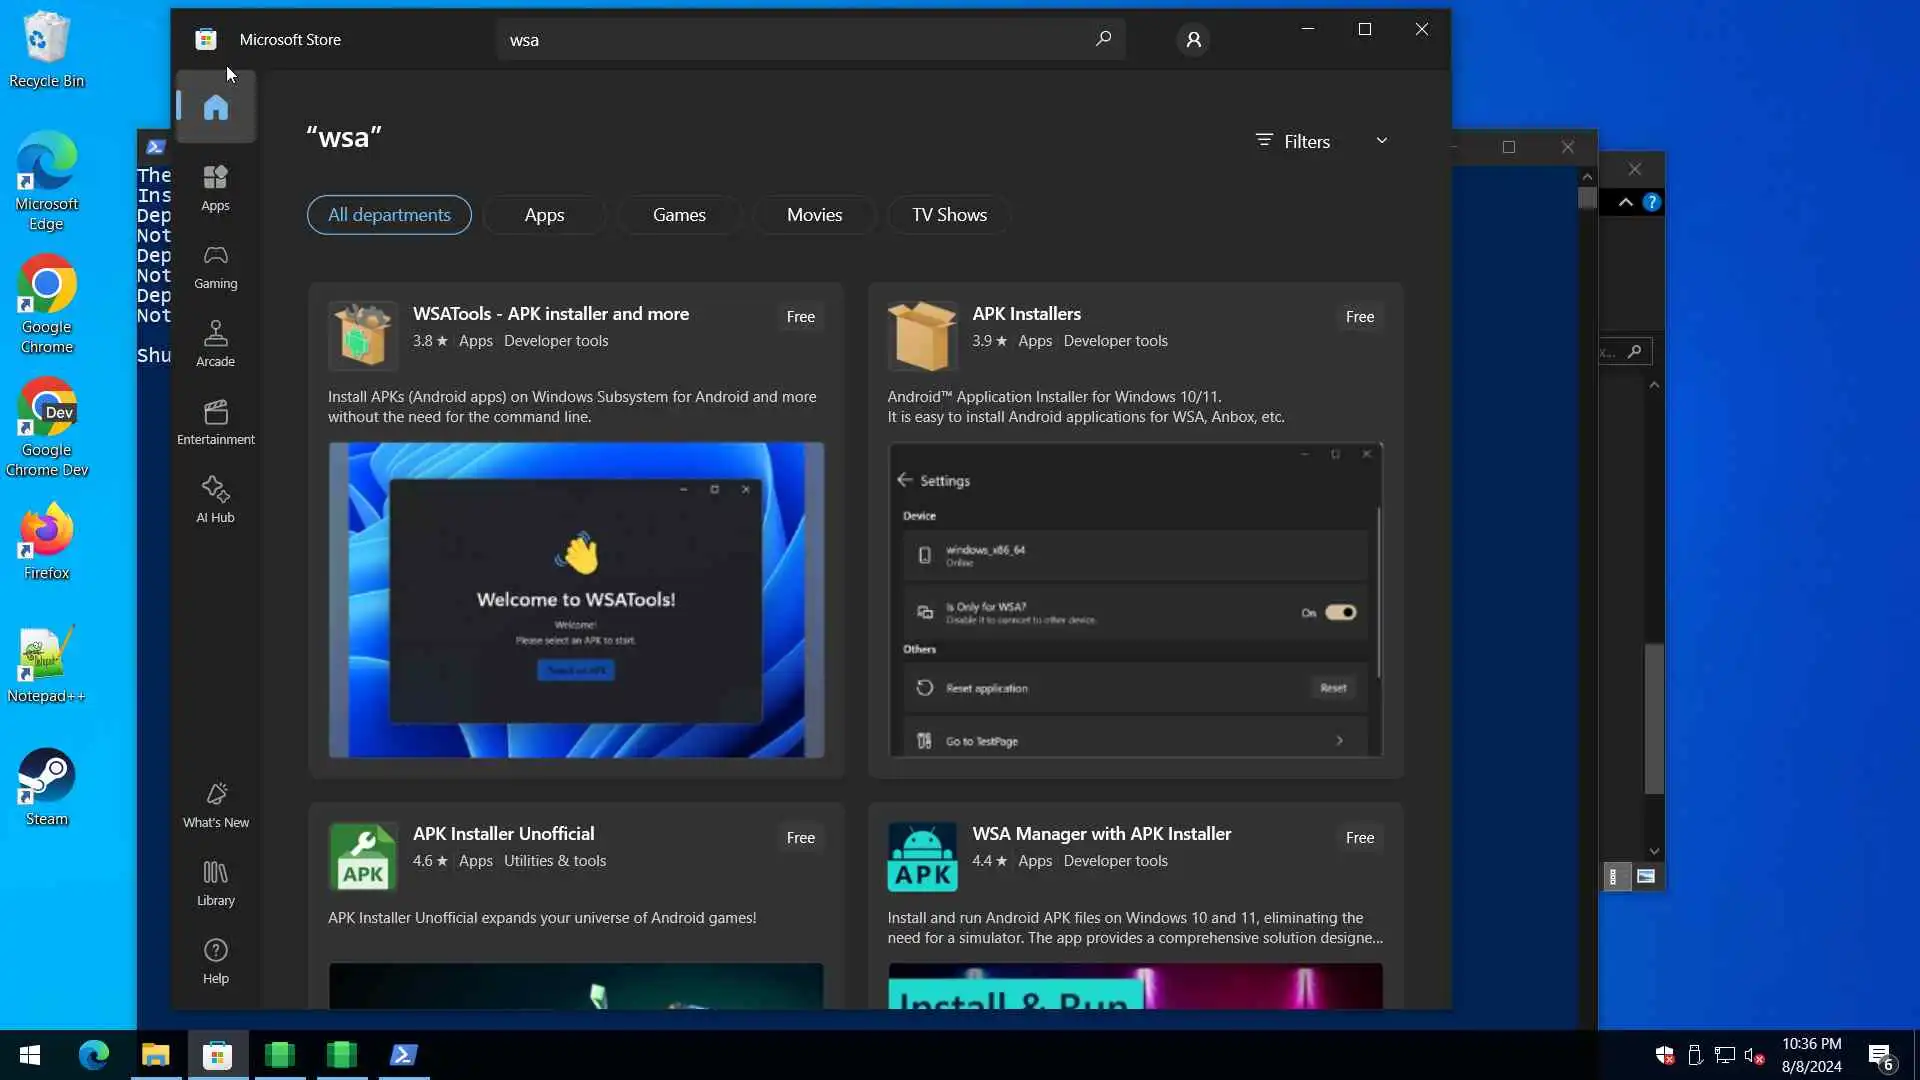This screenshot has width=1920, height=1080.
Task: Open the Help sidebar icon
Action: click(x=216, y=961)
